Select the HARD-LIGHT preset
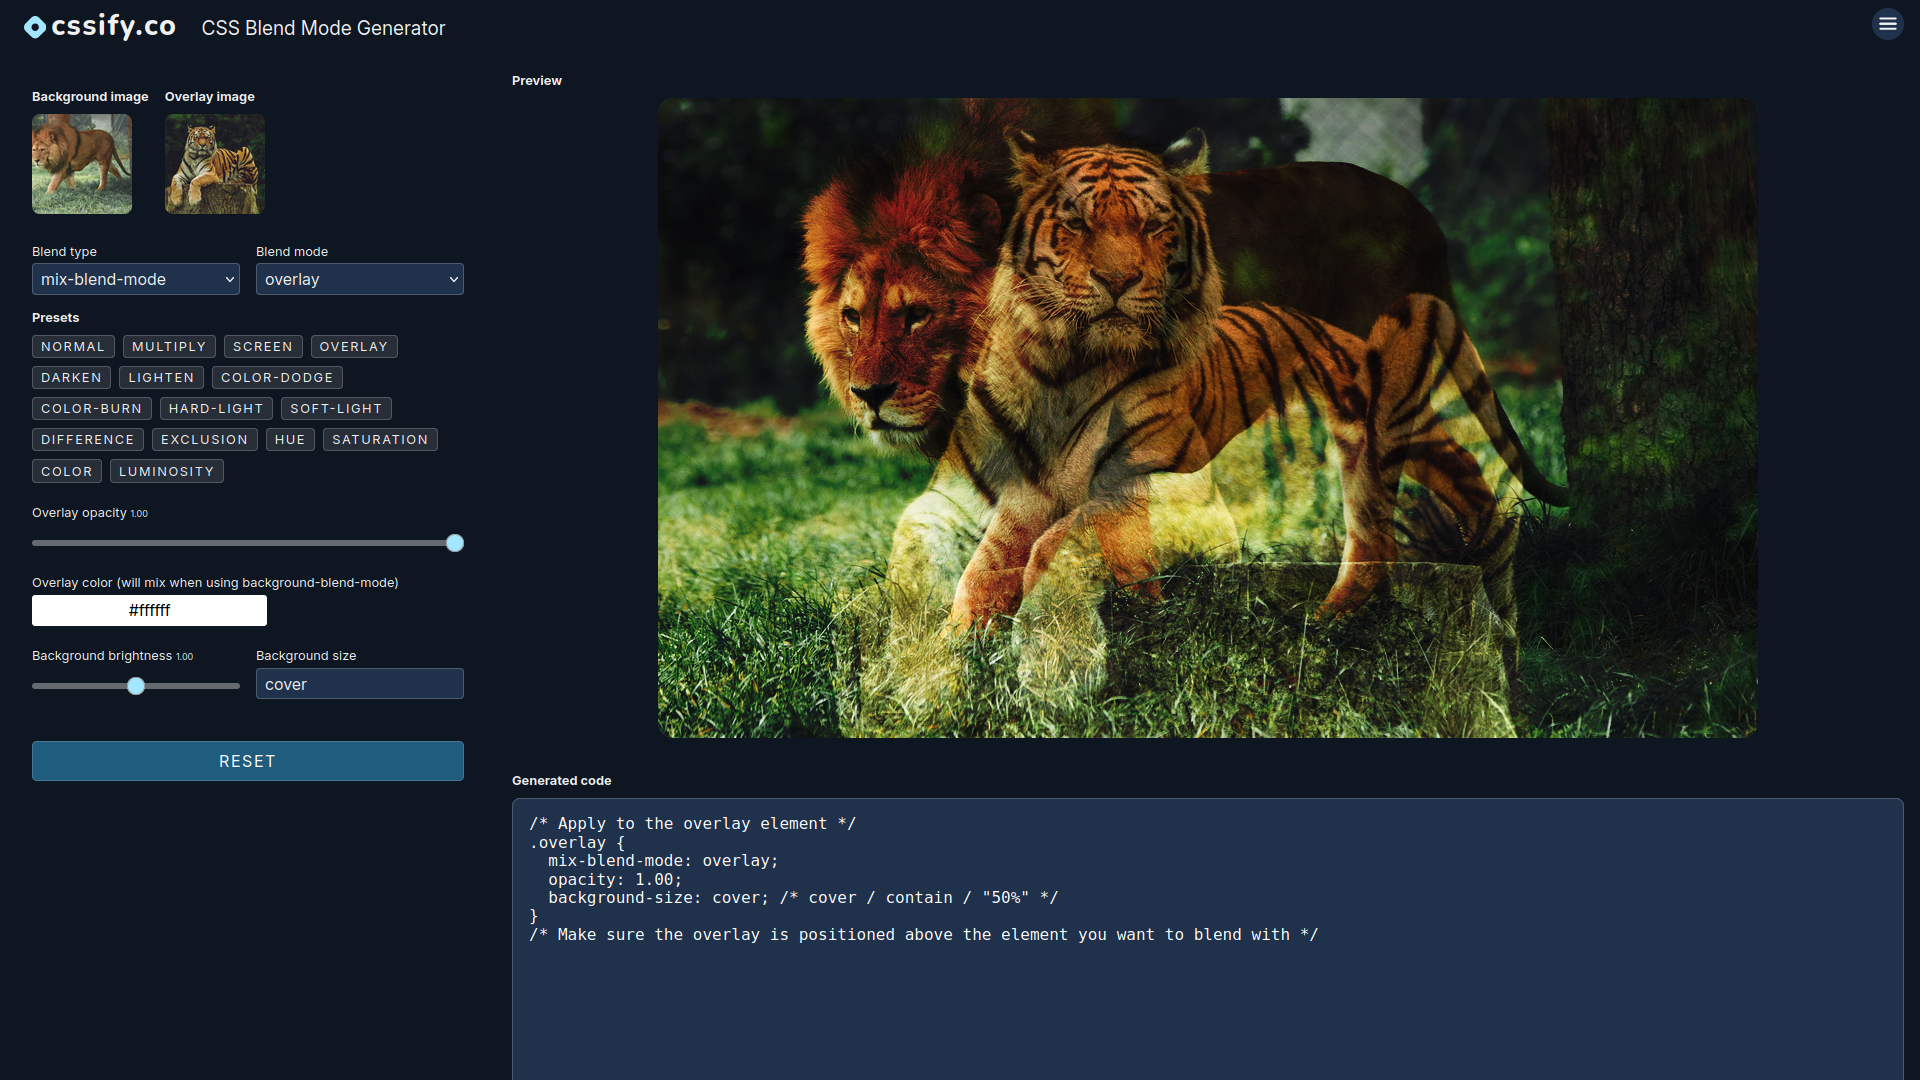Image resolution: width=1920 pixels, height=1080 pixels. point(216,408)
